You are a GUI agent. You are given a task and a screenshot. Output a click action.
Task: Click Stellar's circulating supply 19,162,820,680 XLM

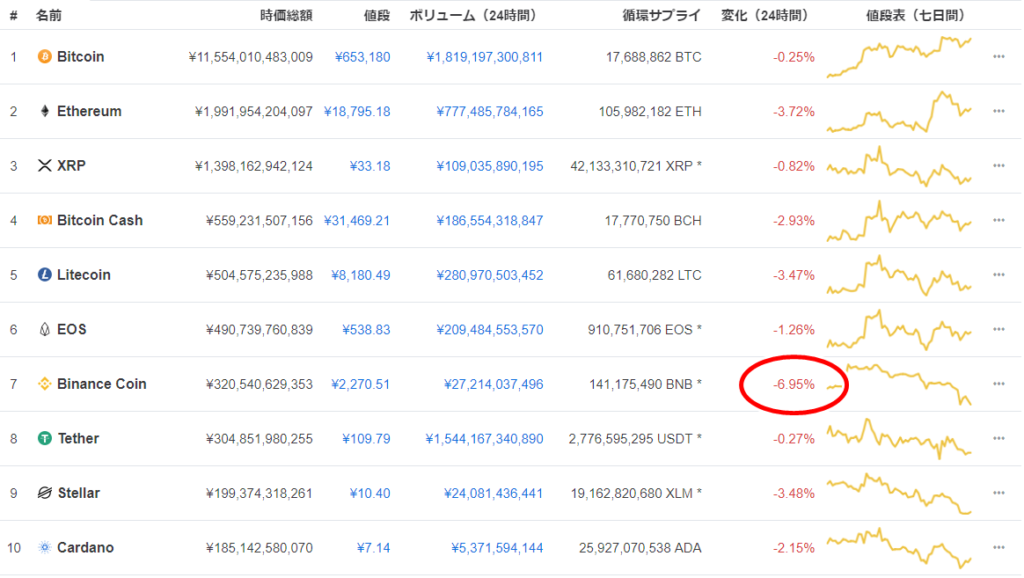pos(636,494)
